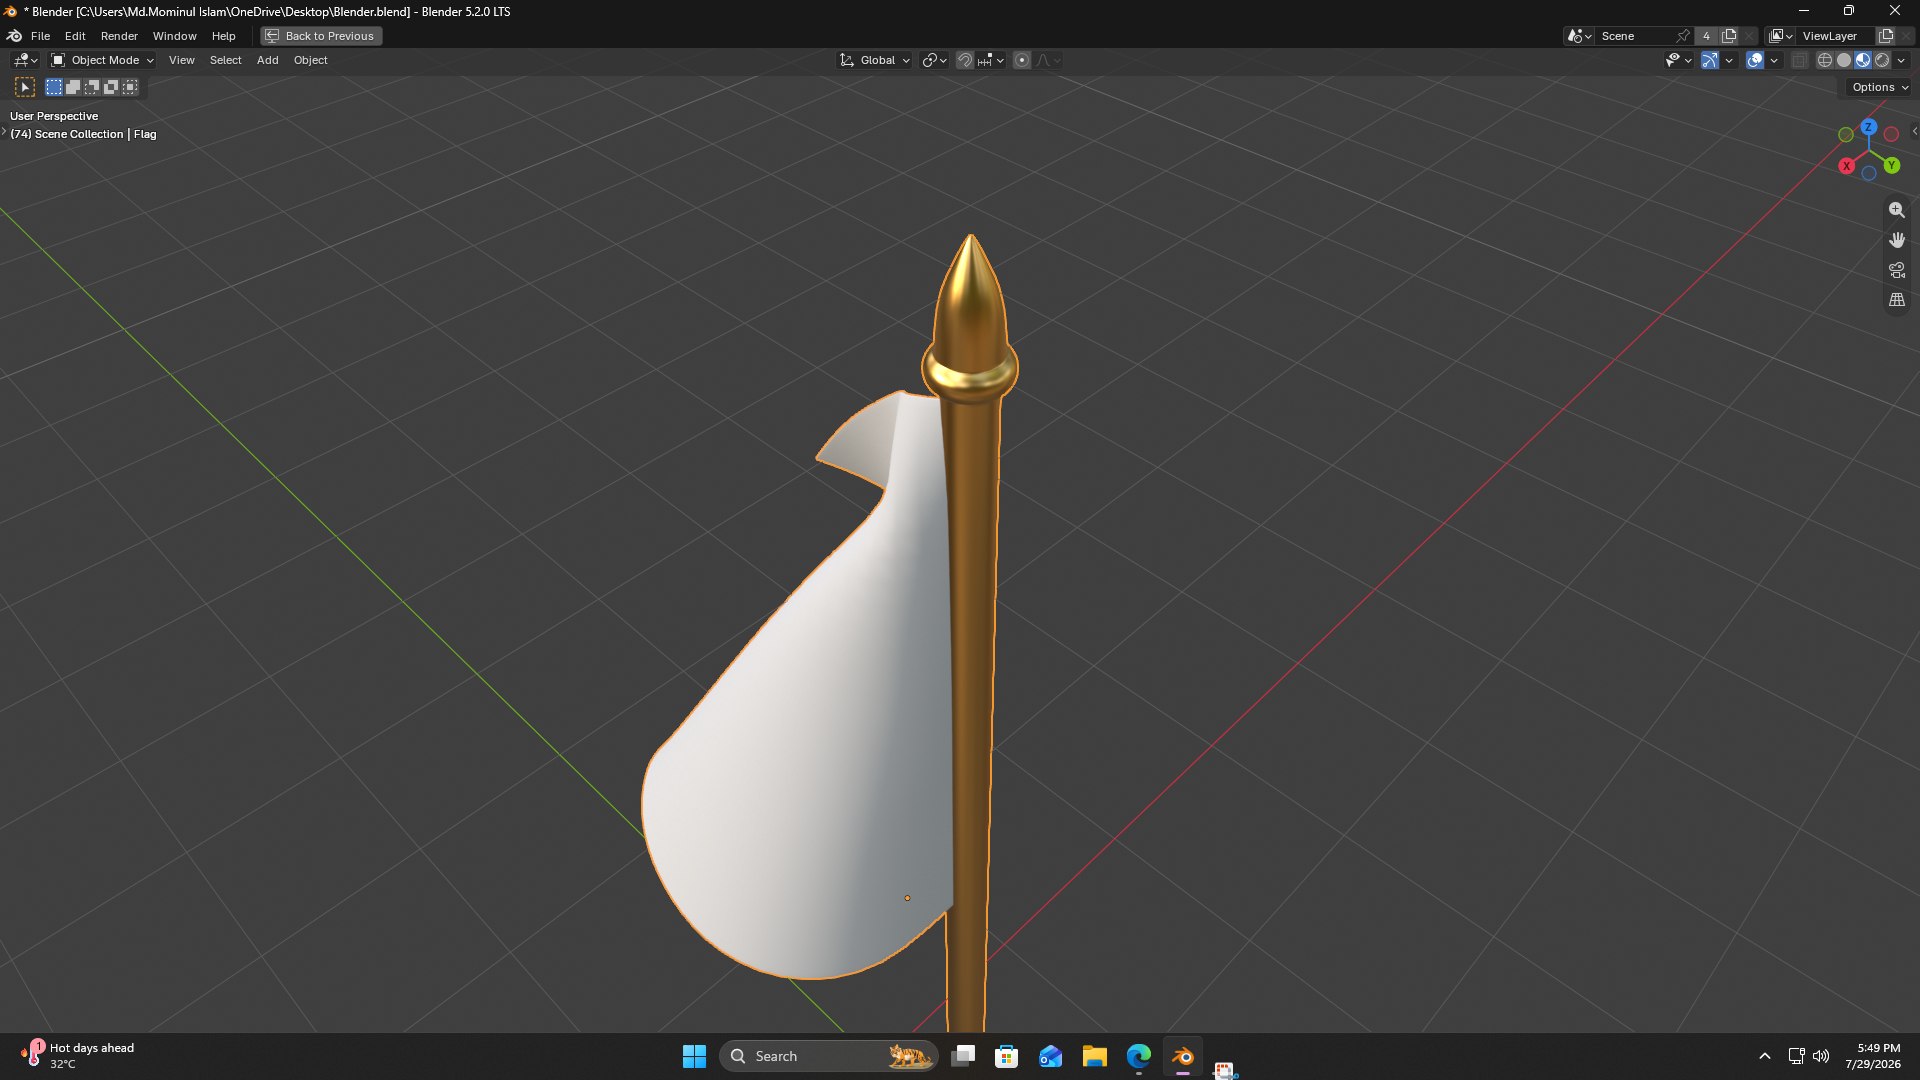The height and width of the screenshot is (1080, 1920).
Task: Click the negative Y axis gizmo circle
Action: 1846,134
